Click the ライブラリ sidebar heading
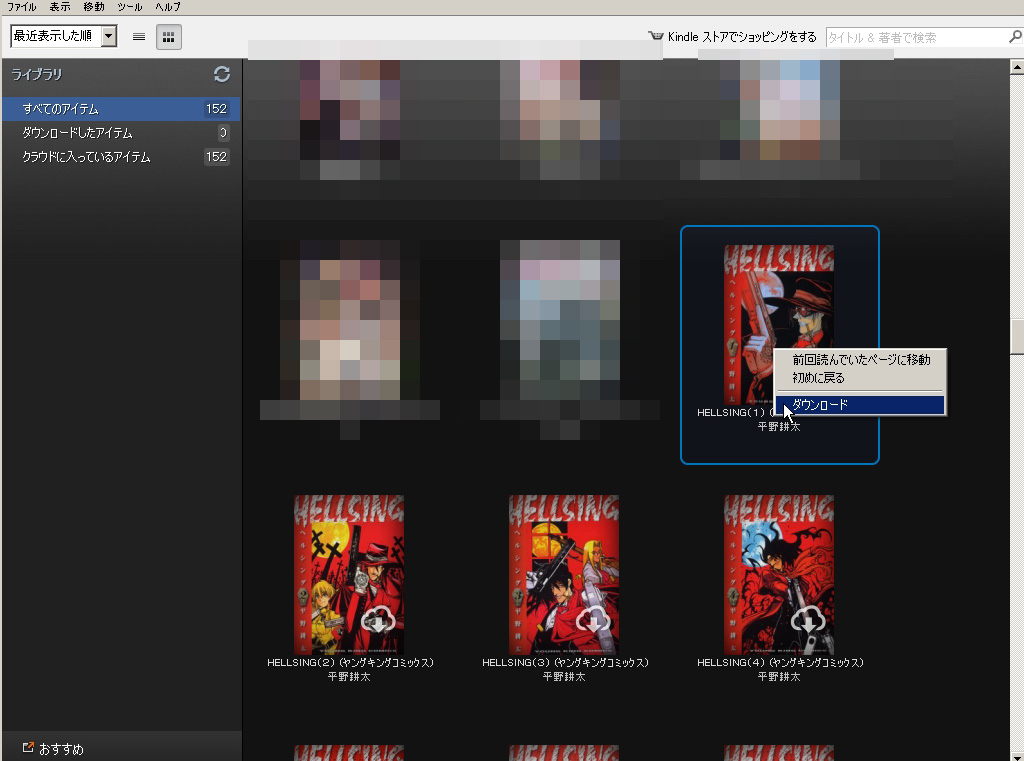The width and height of the screenshot is (1024, 761). (x=37, y=74)
